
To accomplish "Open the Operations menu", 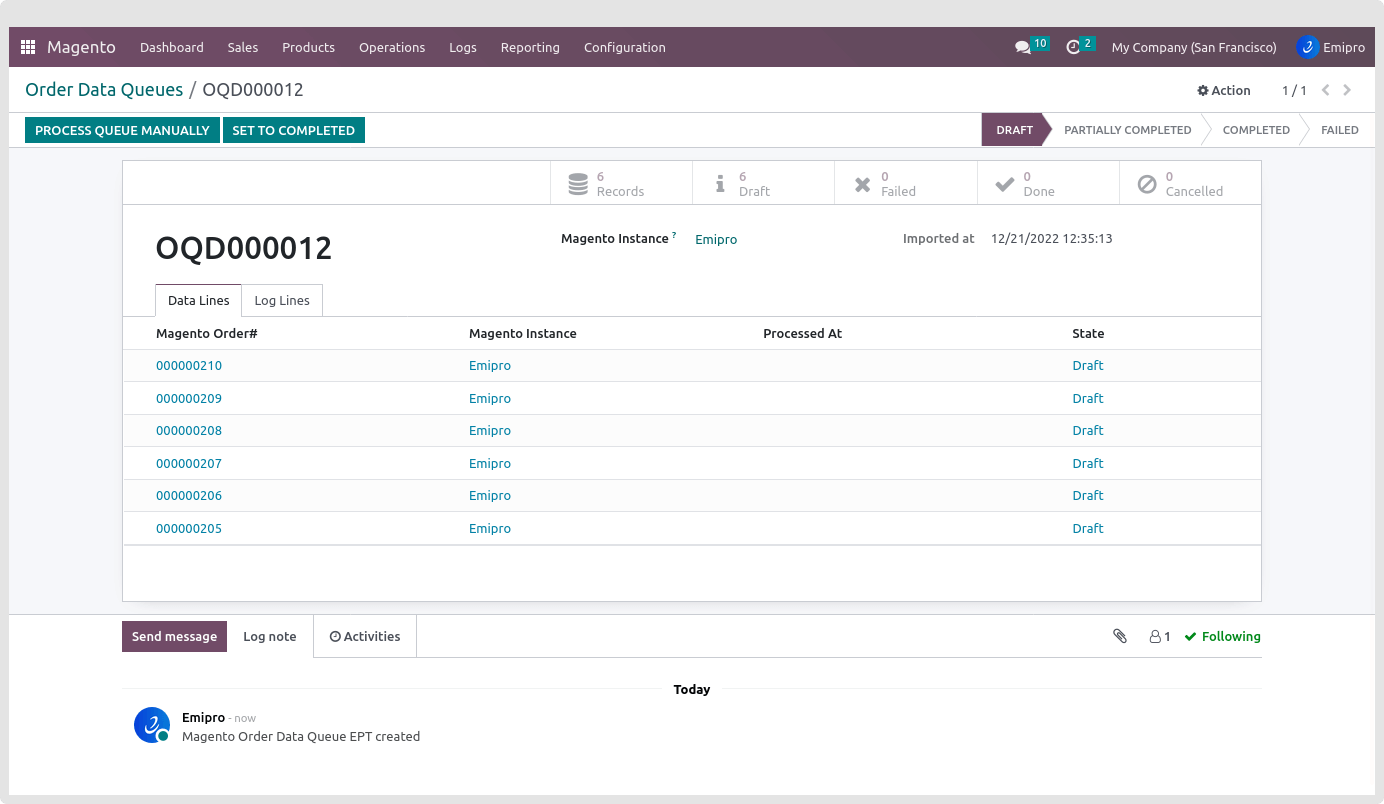I will click(x=392, y=47).
